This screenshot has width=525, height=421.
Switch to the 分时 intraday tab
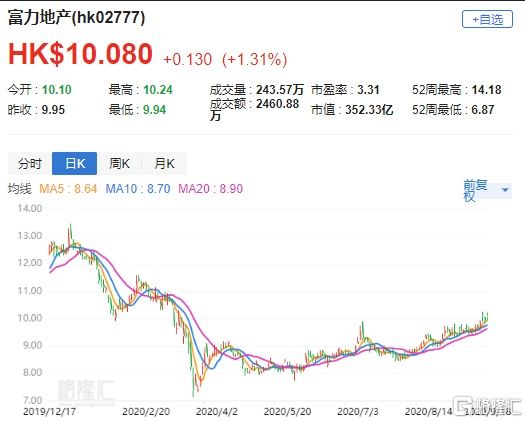pos(30,163)
